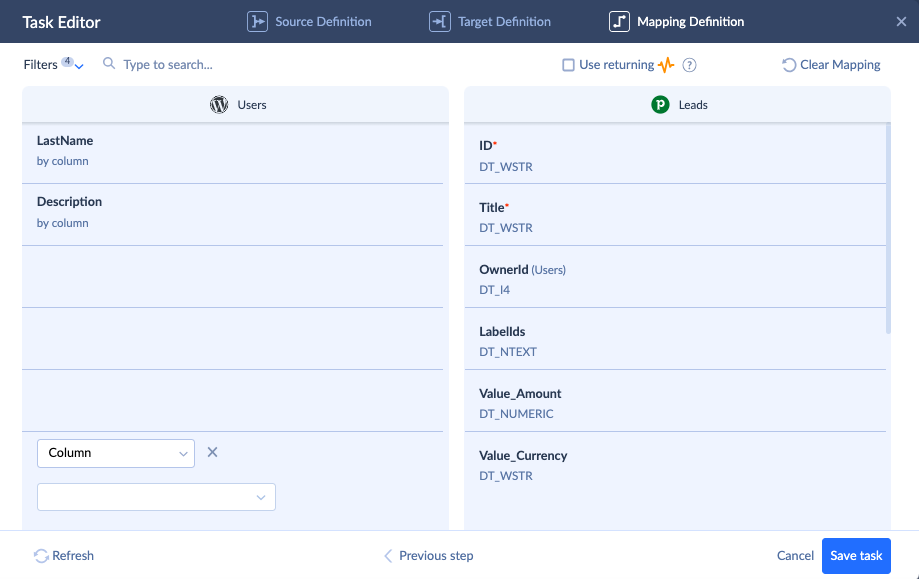Click the Leads target header label
This screenshot has width=919, height=579.
693,105
